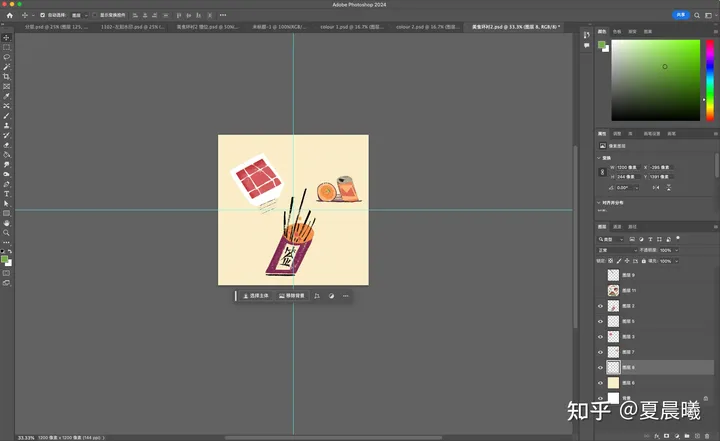Screen dimensions: 720x441
Task: Flip vertical in Properties panel
Action: pyautogui.click(x=669, y=187)
